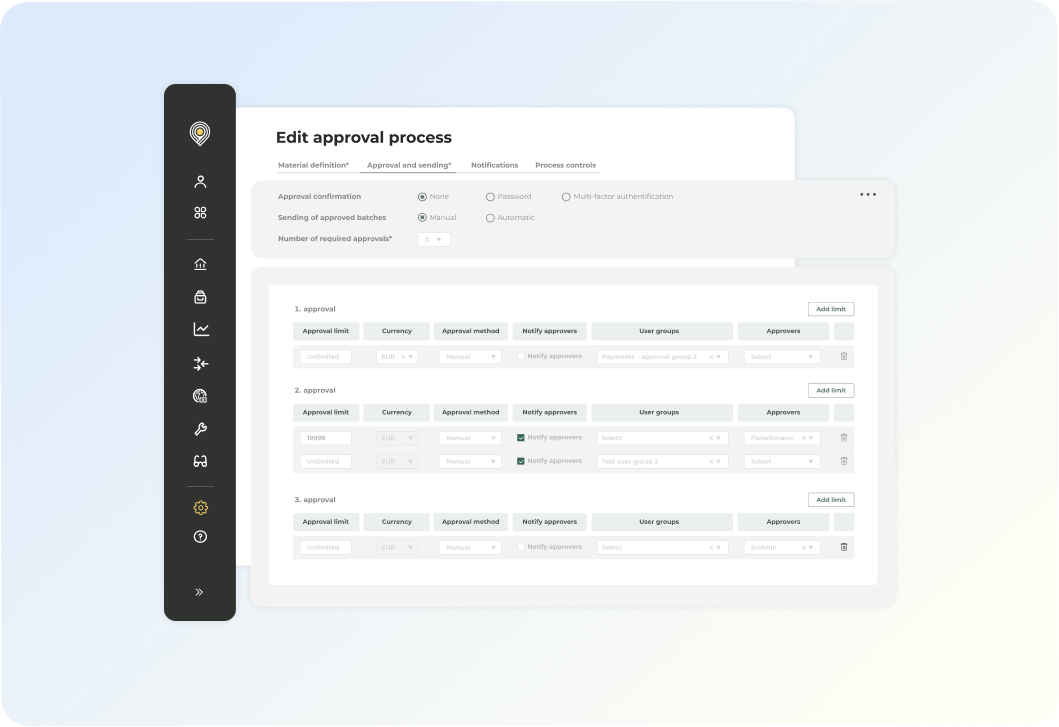Add limit to 1. approval
The width and height of the screenshot is (1059, 727).
click(x=831, y=309)
